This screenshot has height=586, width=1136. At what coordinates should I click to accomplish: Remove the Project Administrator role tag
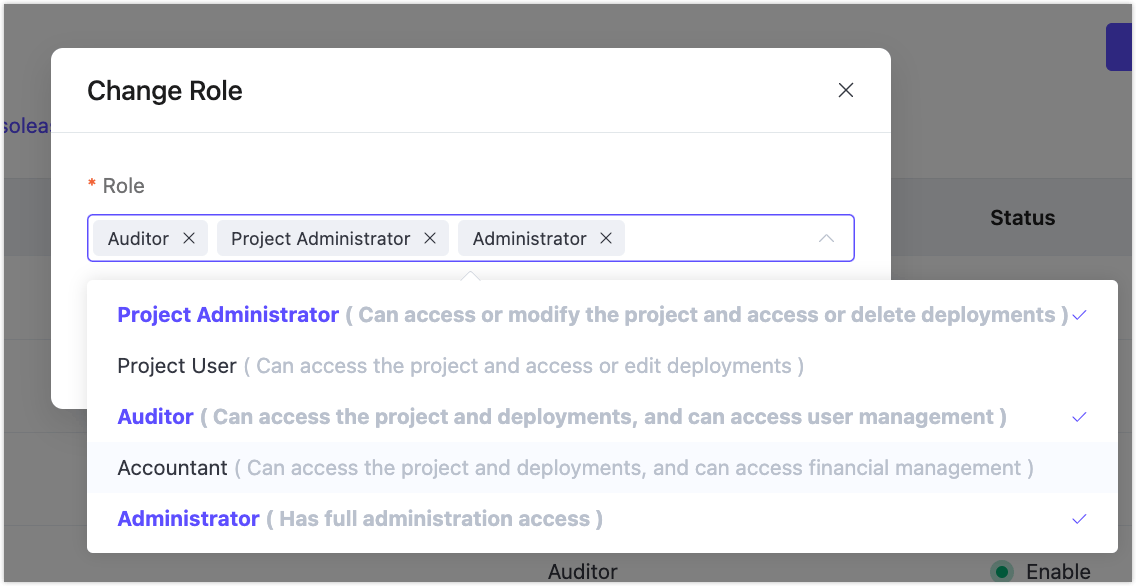point(429,238)
